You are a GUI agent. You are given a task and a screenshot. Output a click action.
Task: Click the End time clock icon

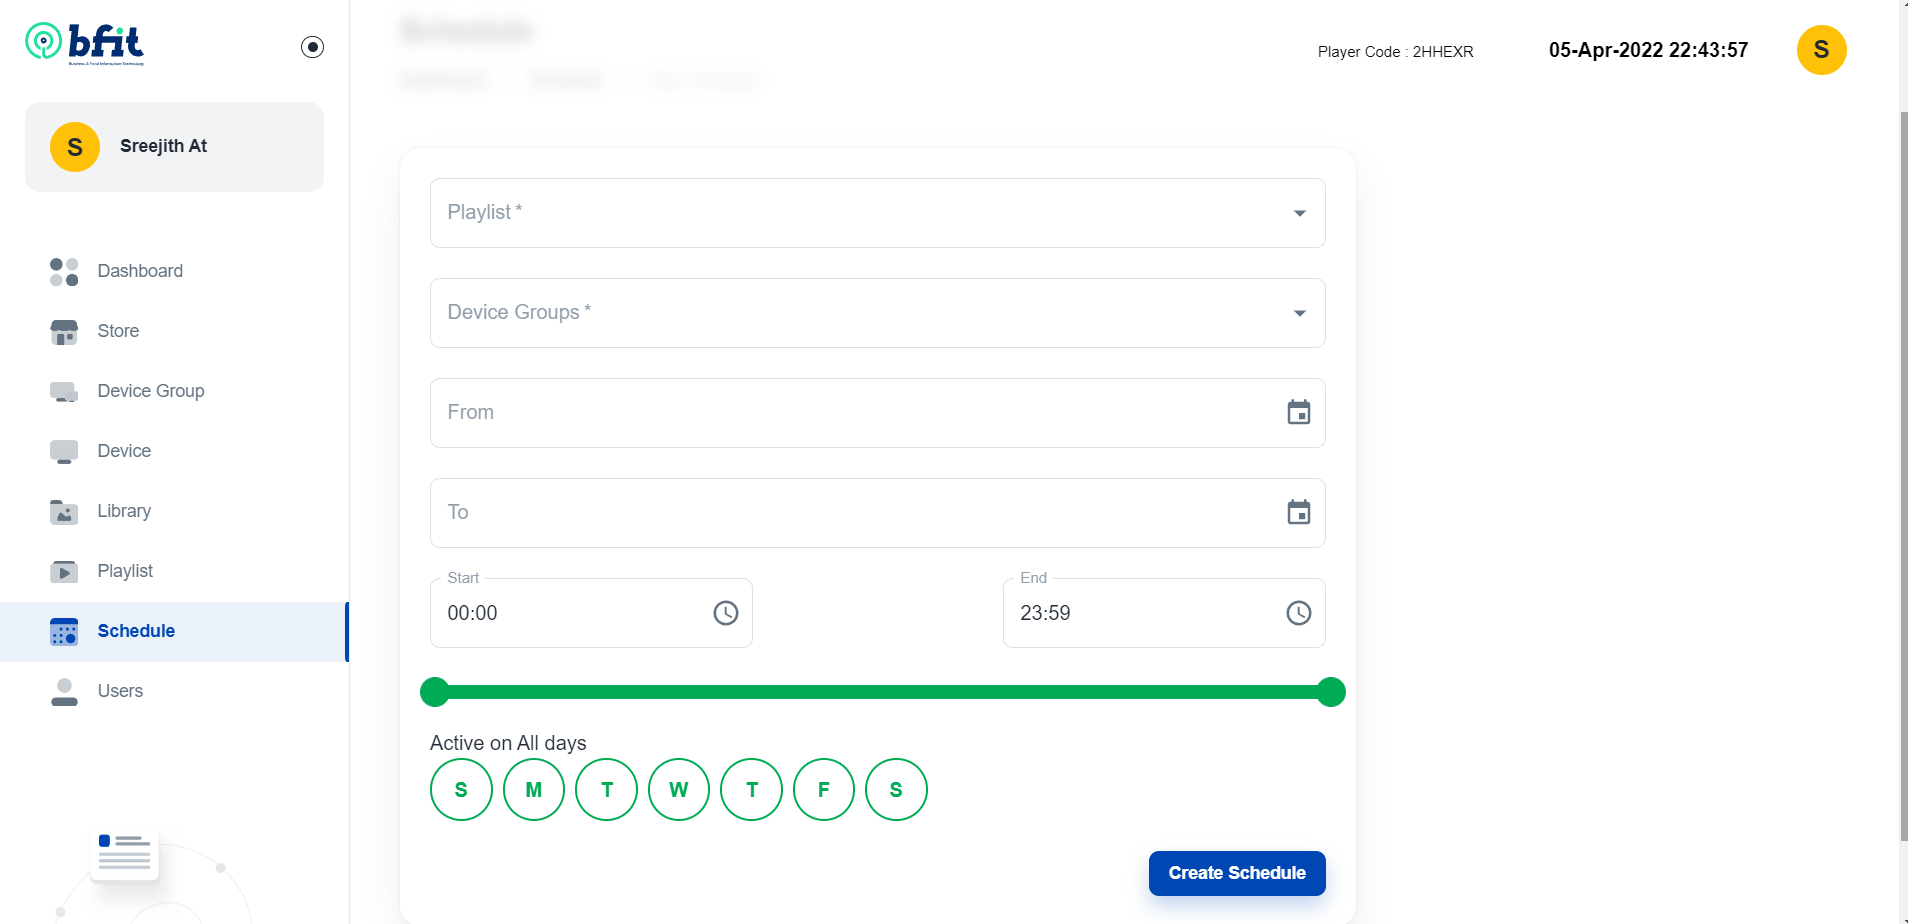coord(1298,613)
